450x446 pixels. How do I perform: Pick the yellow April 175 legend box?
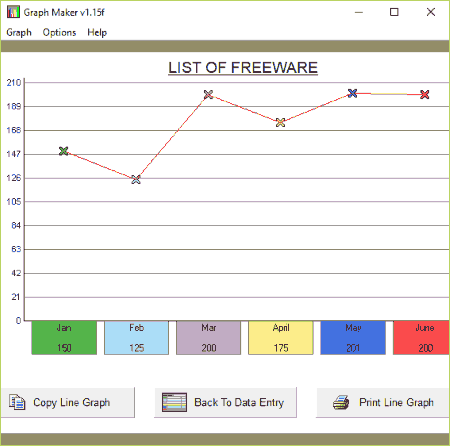[281, 338]
